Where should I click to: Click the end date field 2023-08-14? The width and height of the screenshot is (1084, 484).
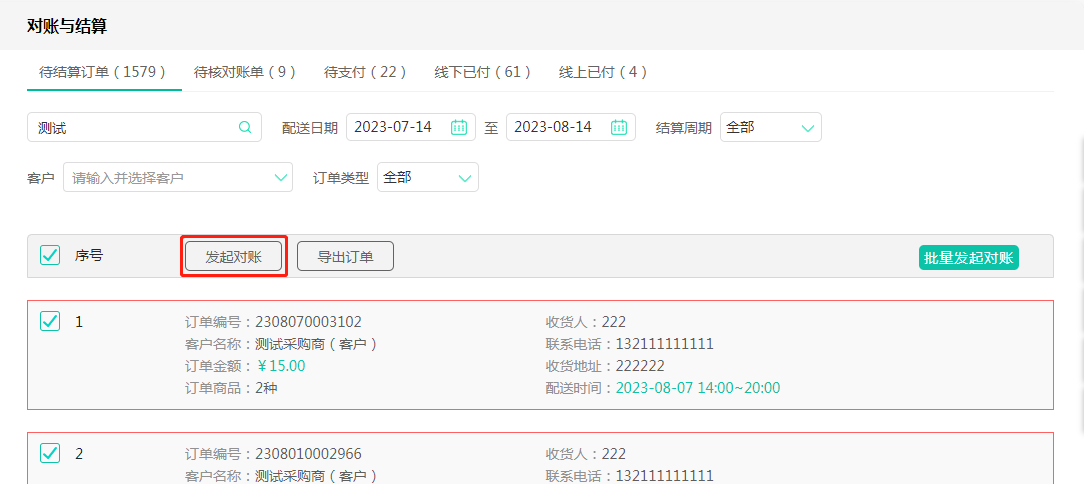(x=555, y=127)
